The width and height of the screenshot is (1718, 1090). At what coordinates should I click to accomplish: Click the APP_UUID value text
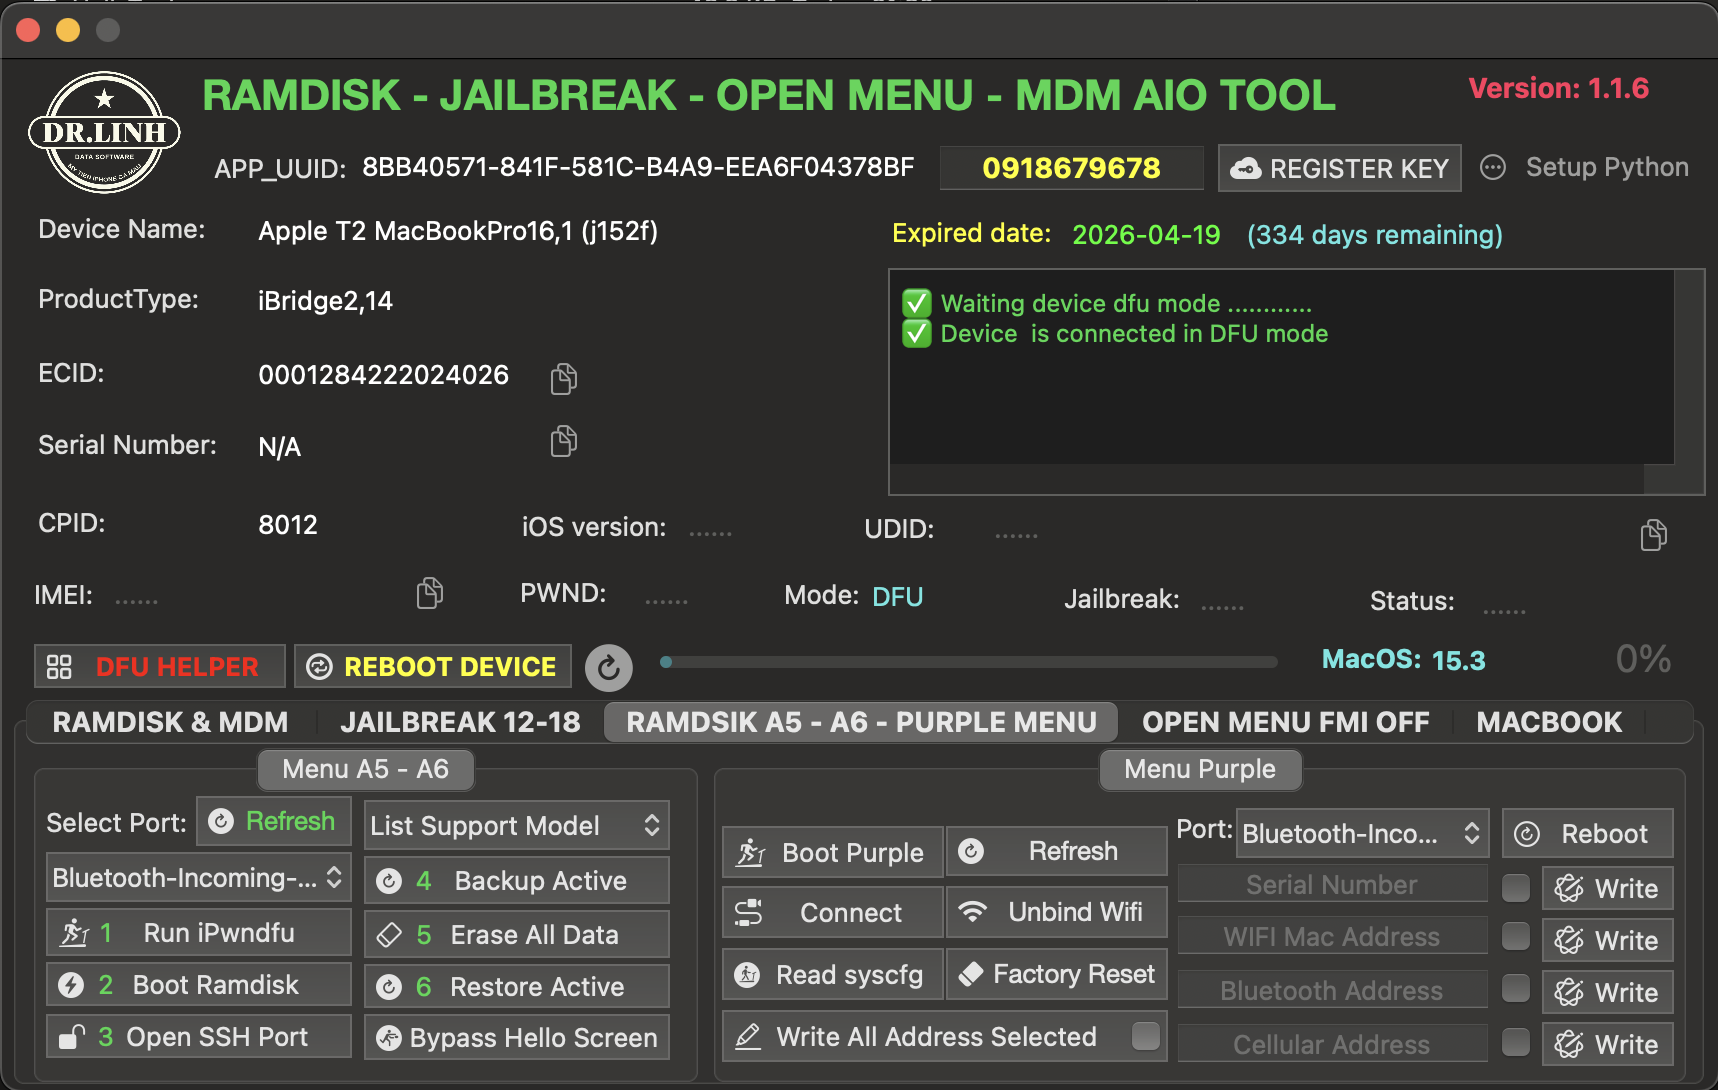point(638,167)
